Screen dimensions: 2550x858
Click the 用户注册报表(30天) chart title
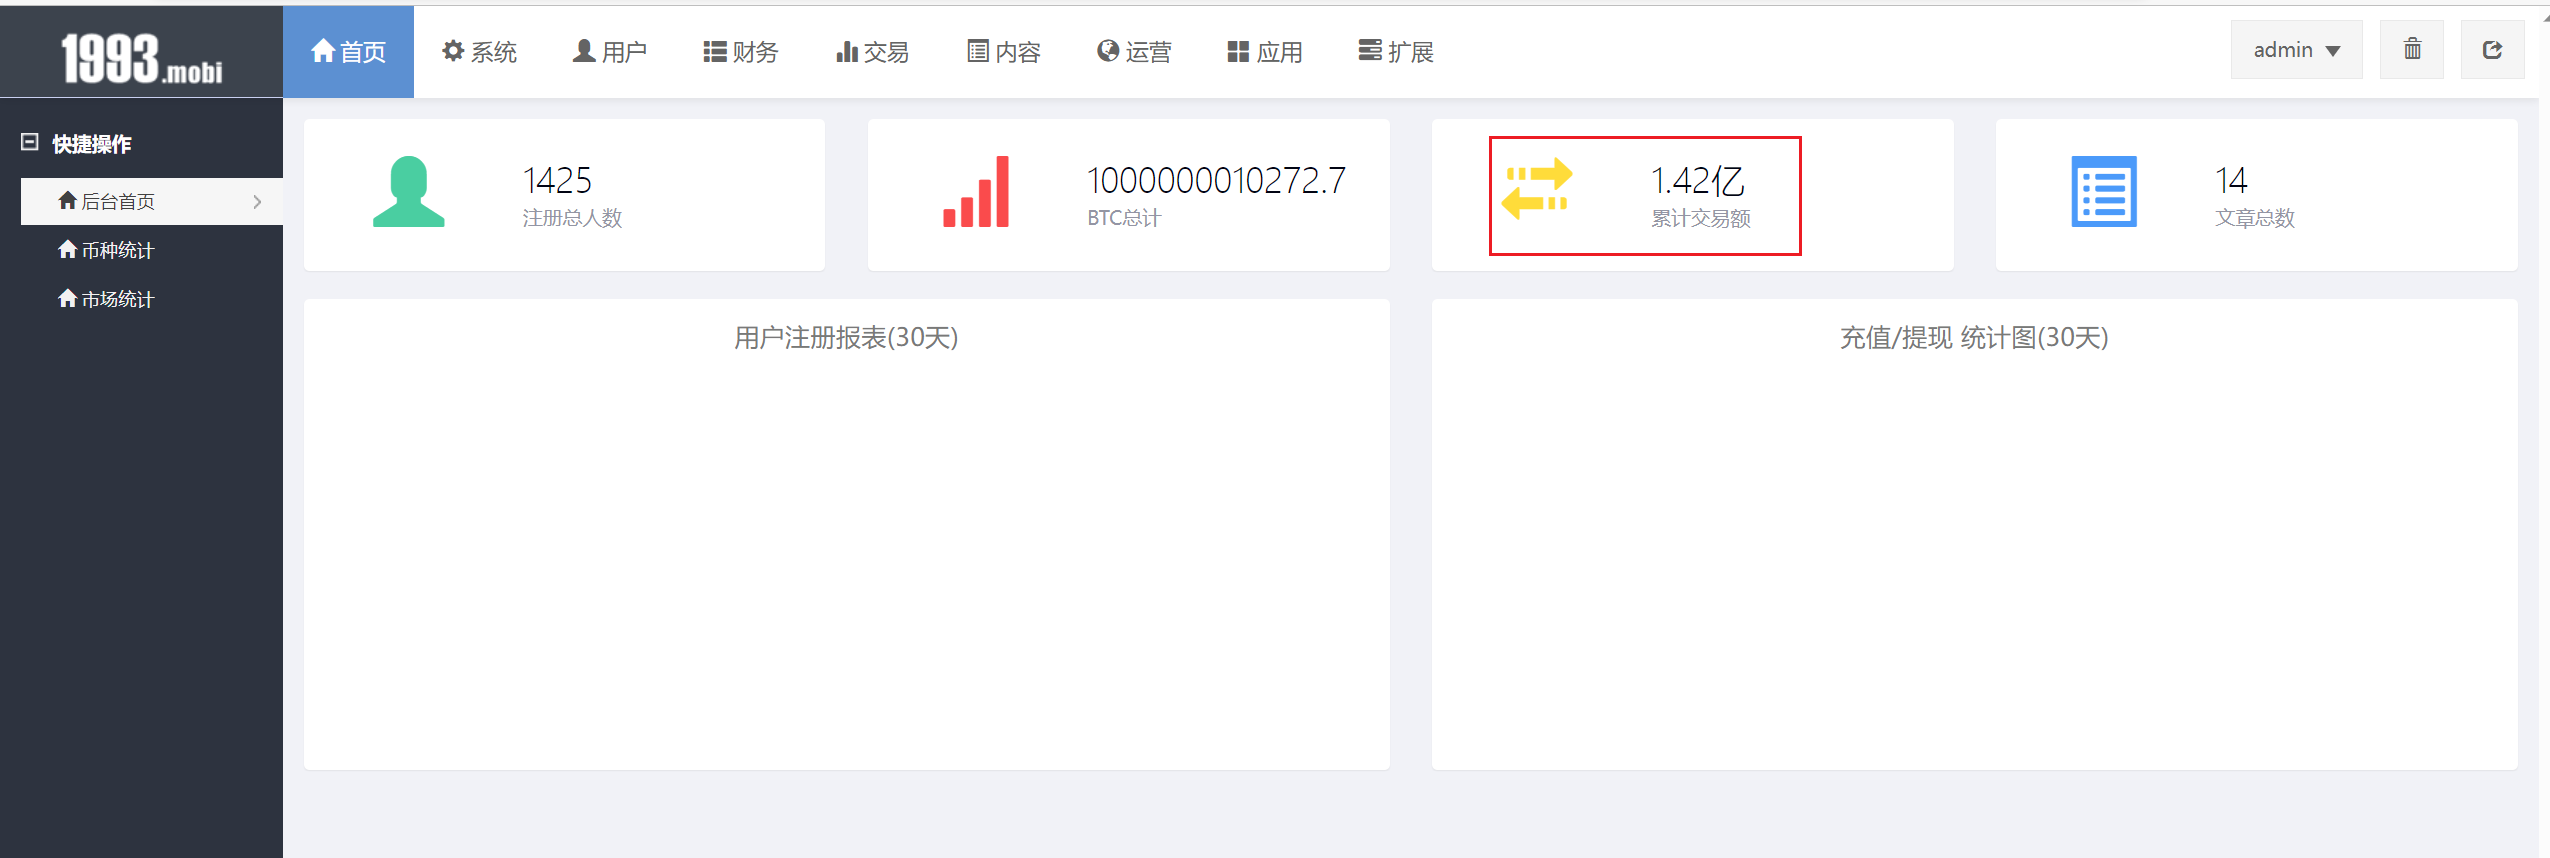[846, 338]
